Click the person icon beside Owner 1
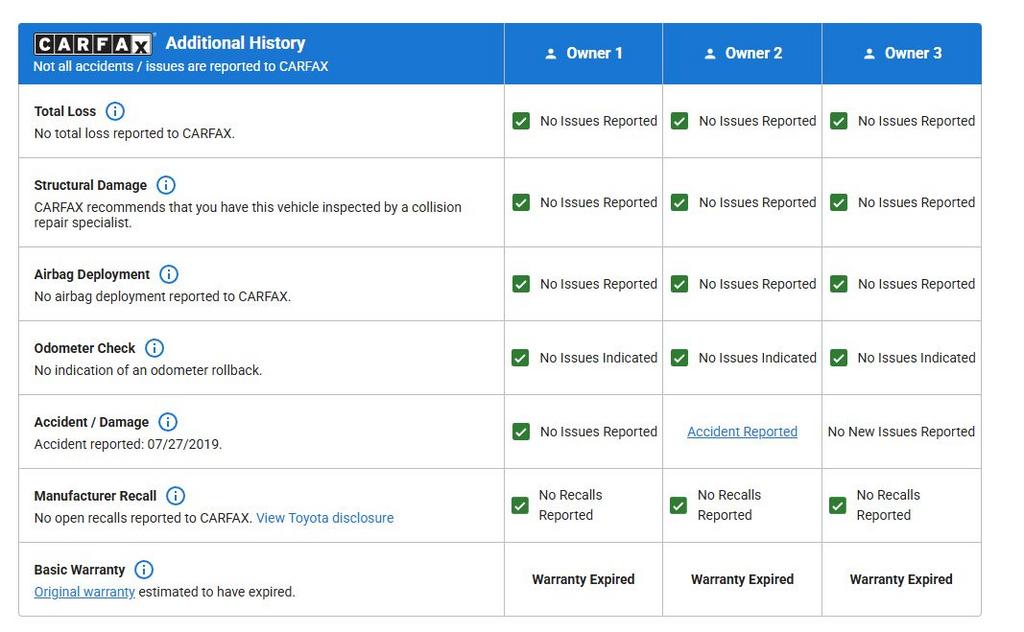 click(550, 54)
